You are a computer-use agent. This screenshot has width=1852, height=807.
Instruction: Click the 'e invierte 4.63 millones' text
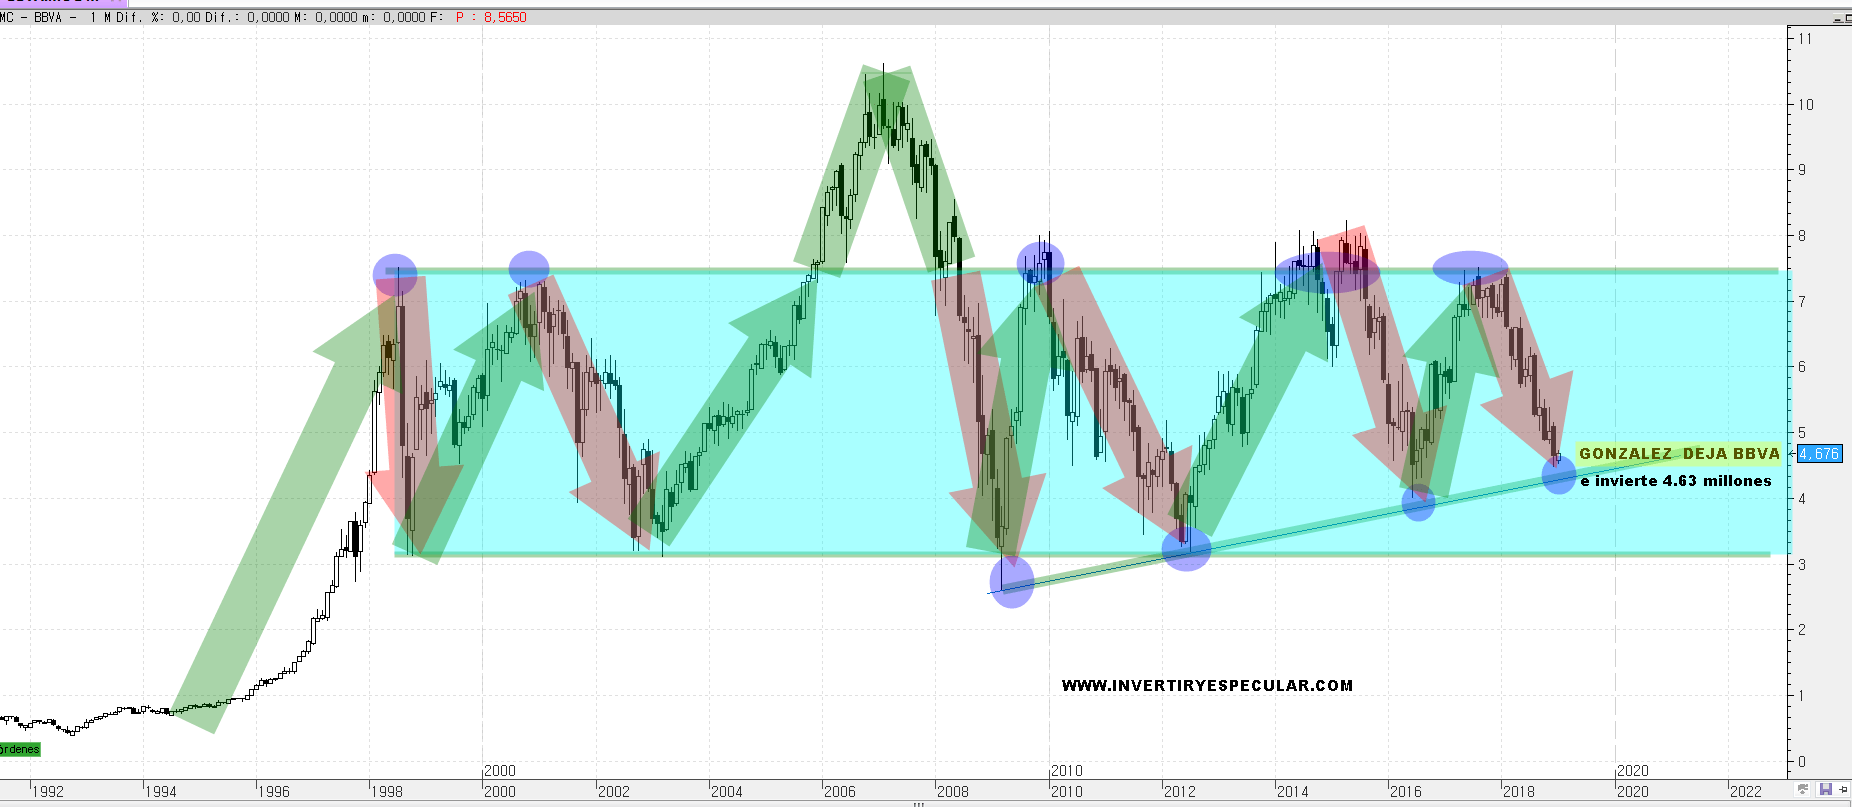click(1675, 481)
